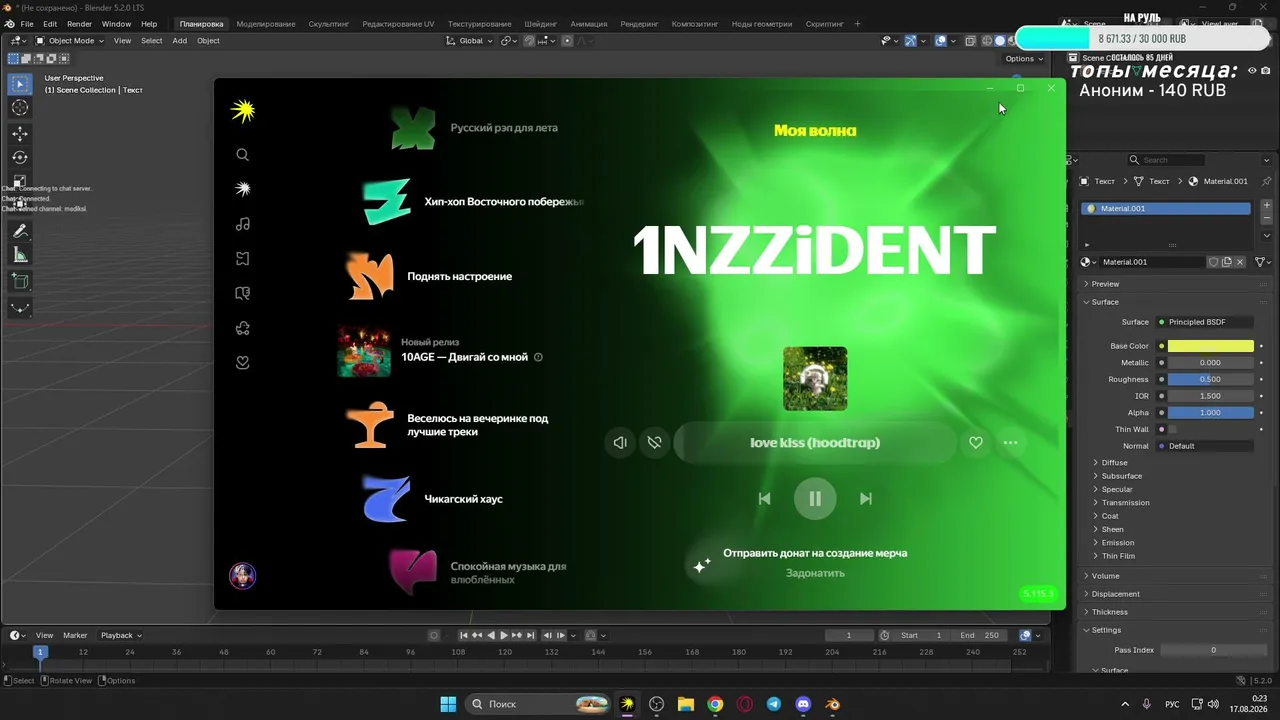Click the speaker volume icon in player
Viewport: 1280px width, 720px height.
[620, 442]
